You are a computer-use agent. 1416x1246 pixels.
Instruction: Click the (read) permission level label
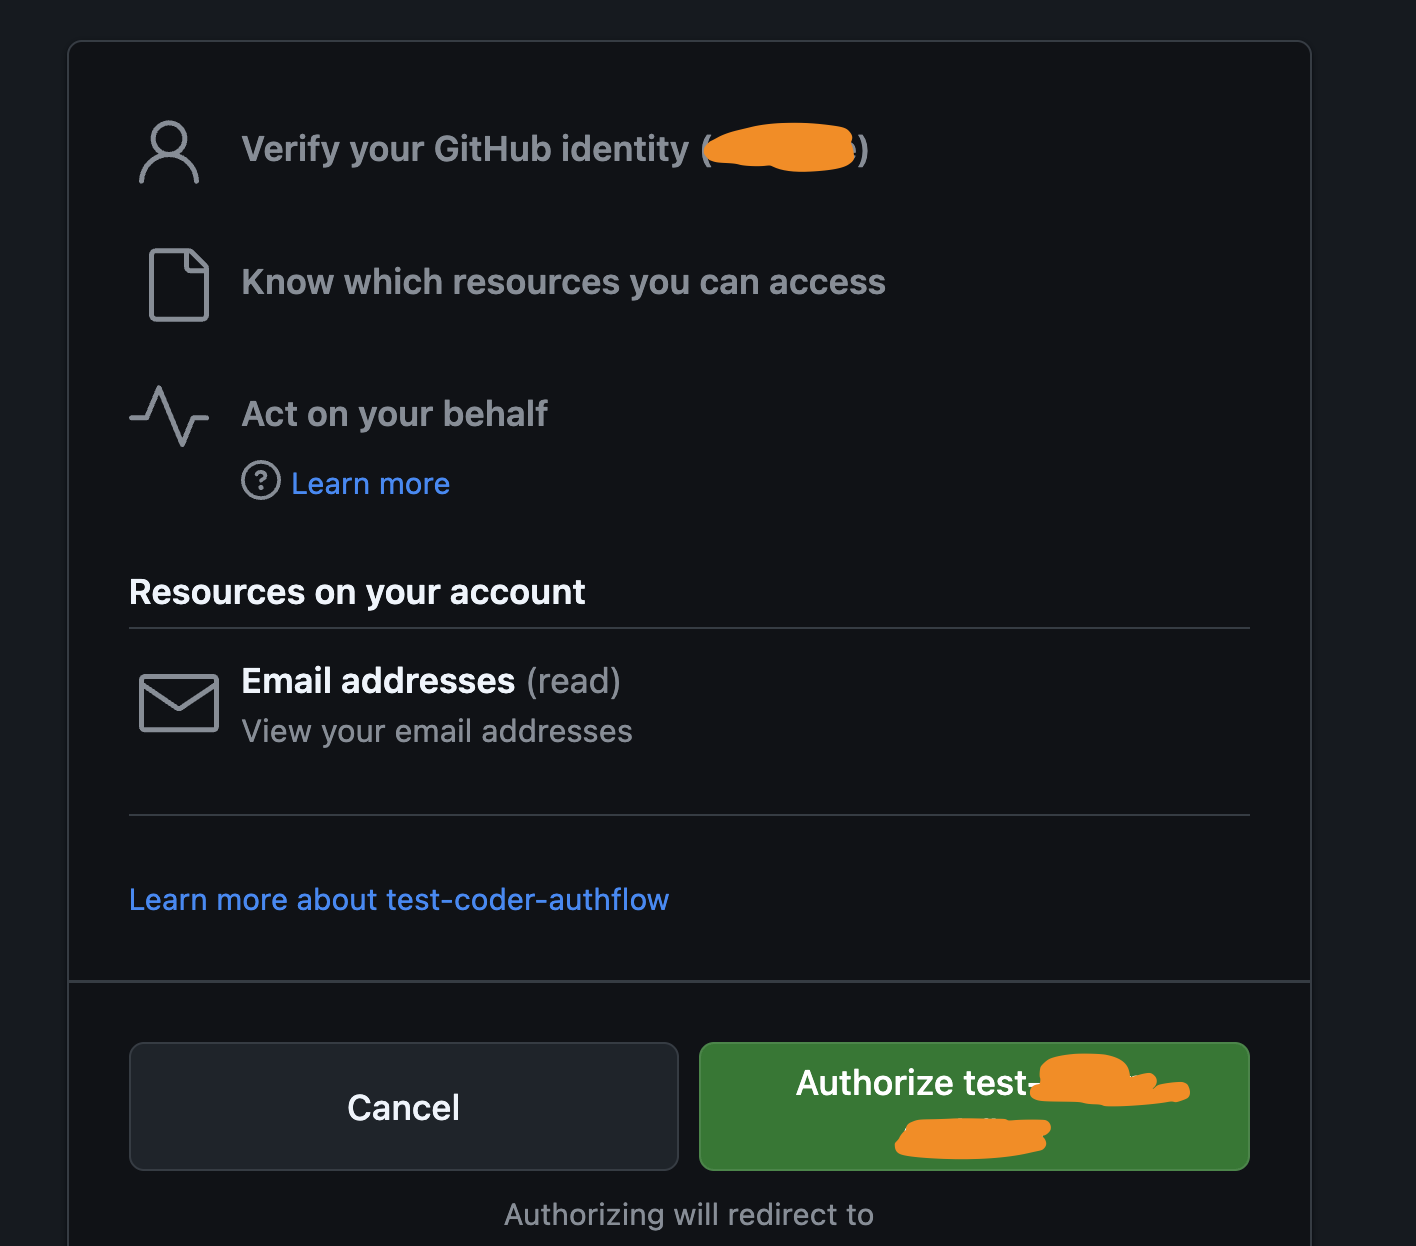[x=573, y=681]
